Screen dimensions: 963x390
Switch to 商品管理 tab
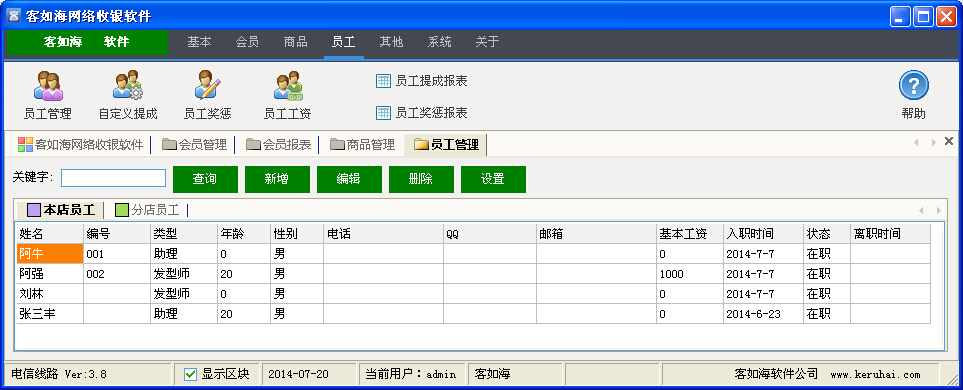362,145
